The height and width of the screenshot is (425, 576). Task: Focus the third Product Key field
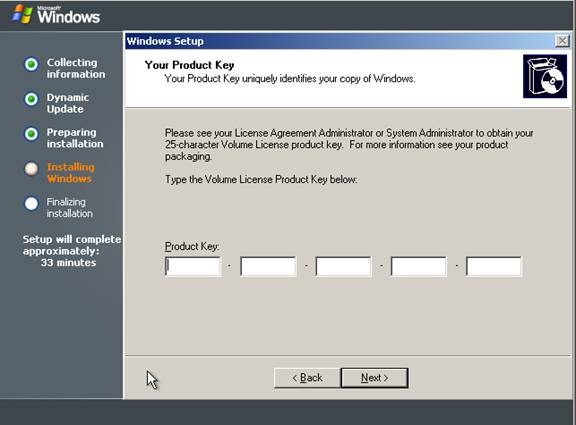pos(343,266)
